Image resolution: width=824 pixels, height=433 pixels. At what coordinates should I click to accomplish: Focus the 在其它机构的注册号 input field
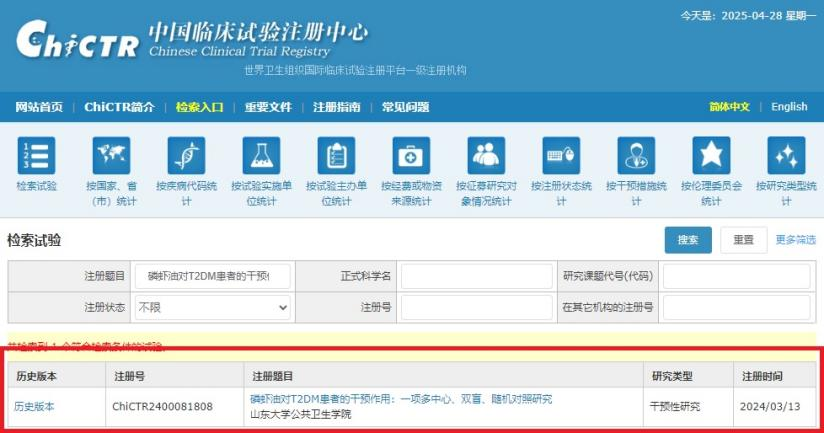pos(736,307)
